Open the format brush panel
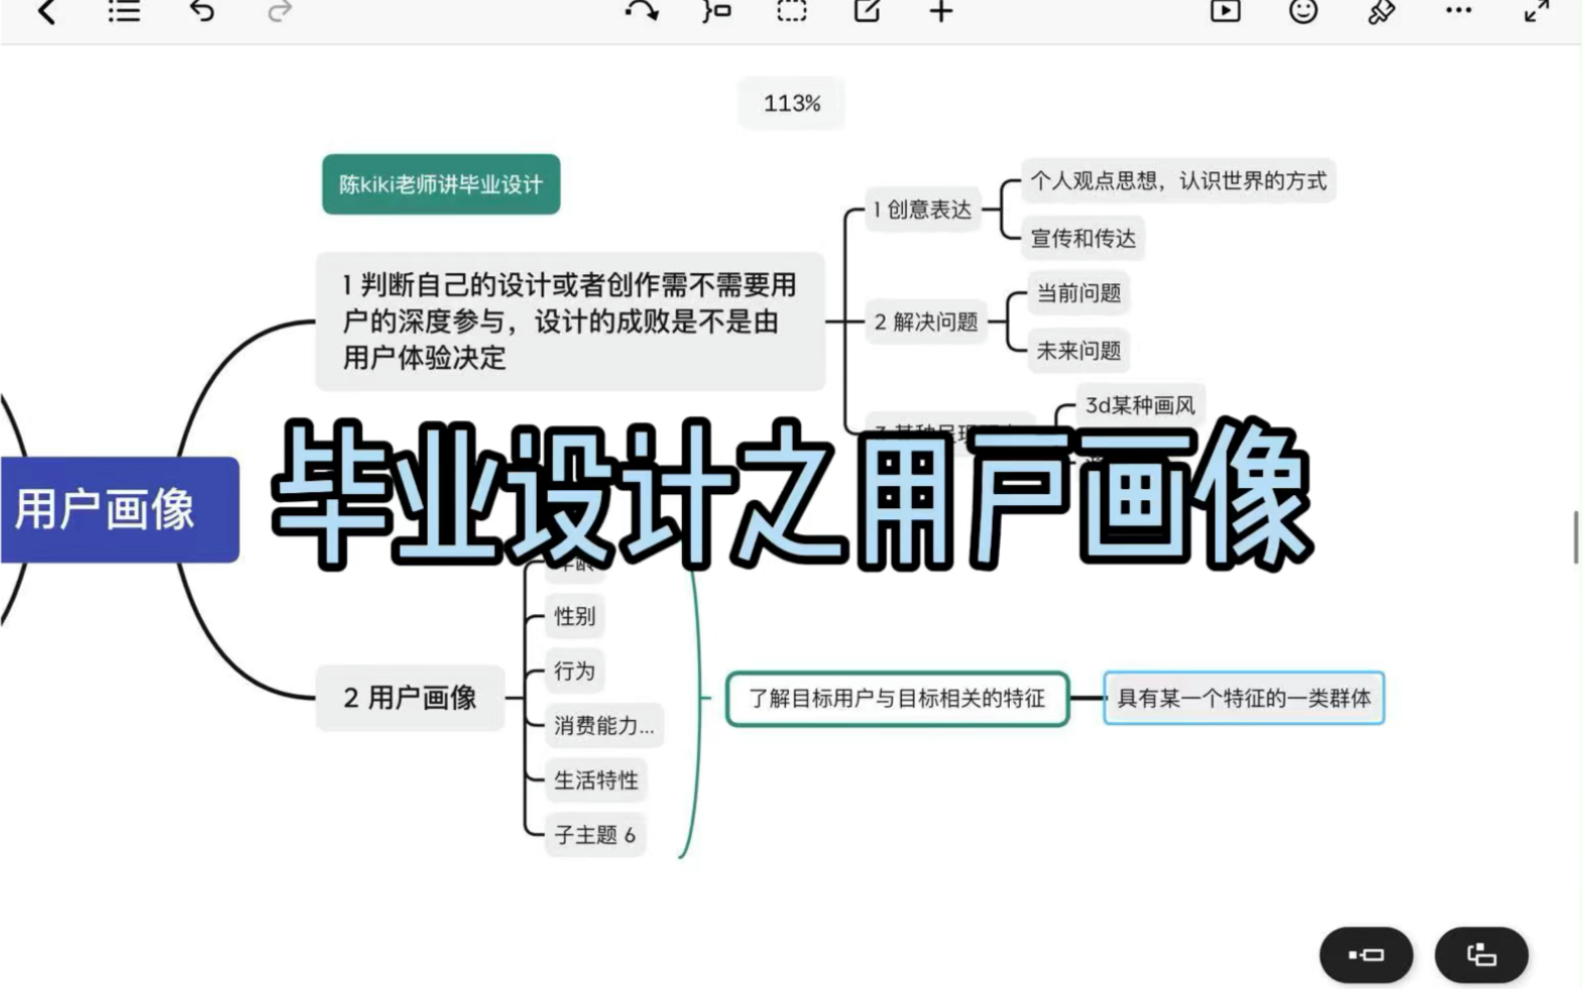 point(1381,12)
